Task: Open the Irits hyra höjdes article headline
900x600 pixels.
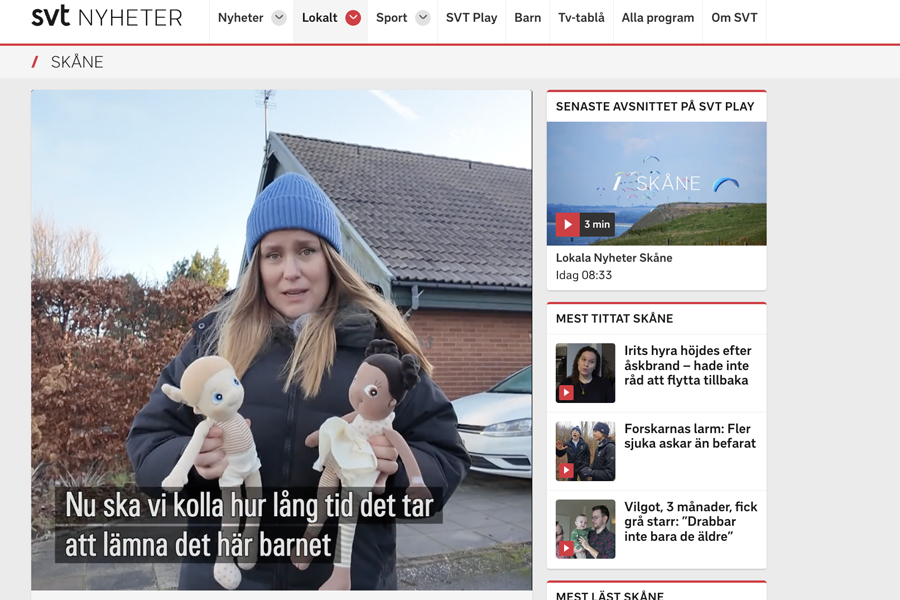Action: [x=688, y=365]
